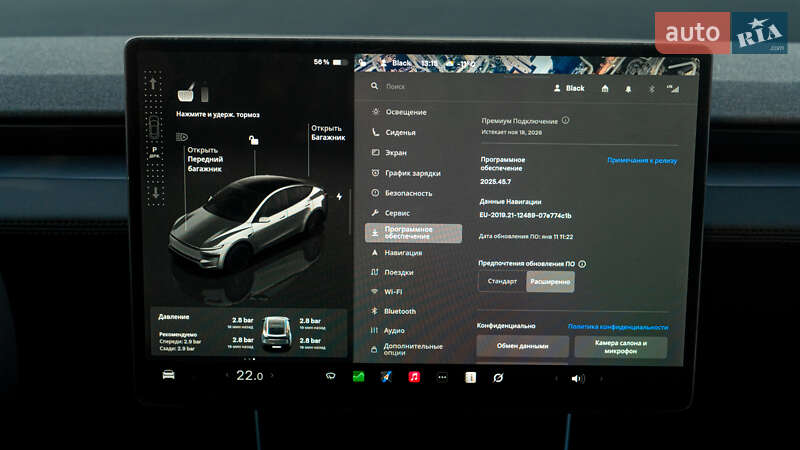
Task: Tap the car controls icon in bottom bar
Action: (168, 376)
